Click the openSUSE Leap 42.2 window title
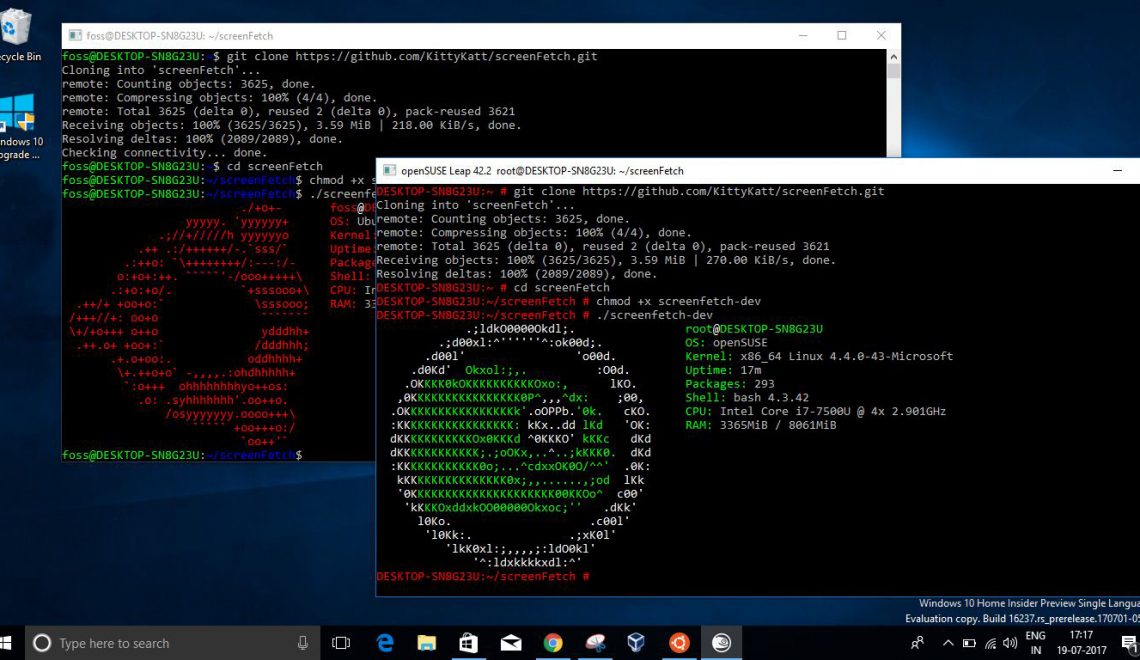The width and height of the screenshot is (1140, 660). coord(542,171)
